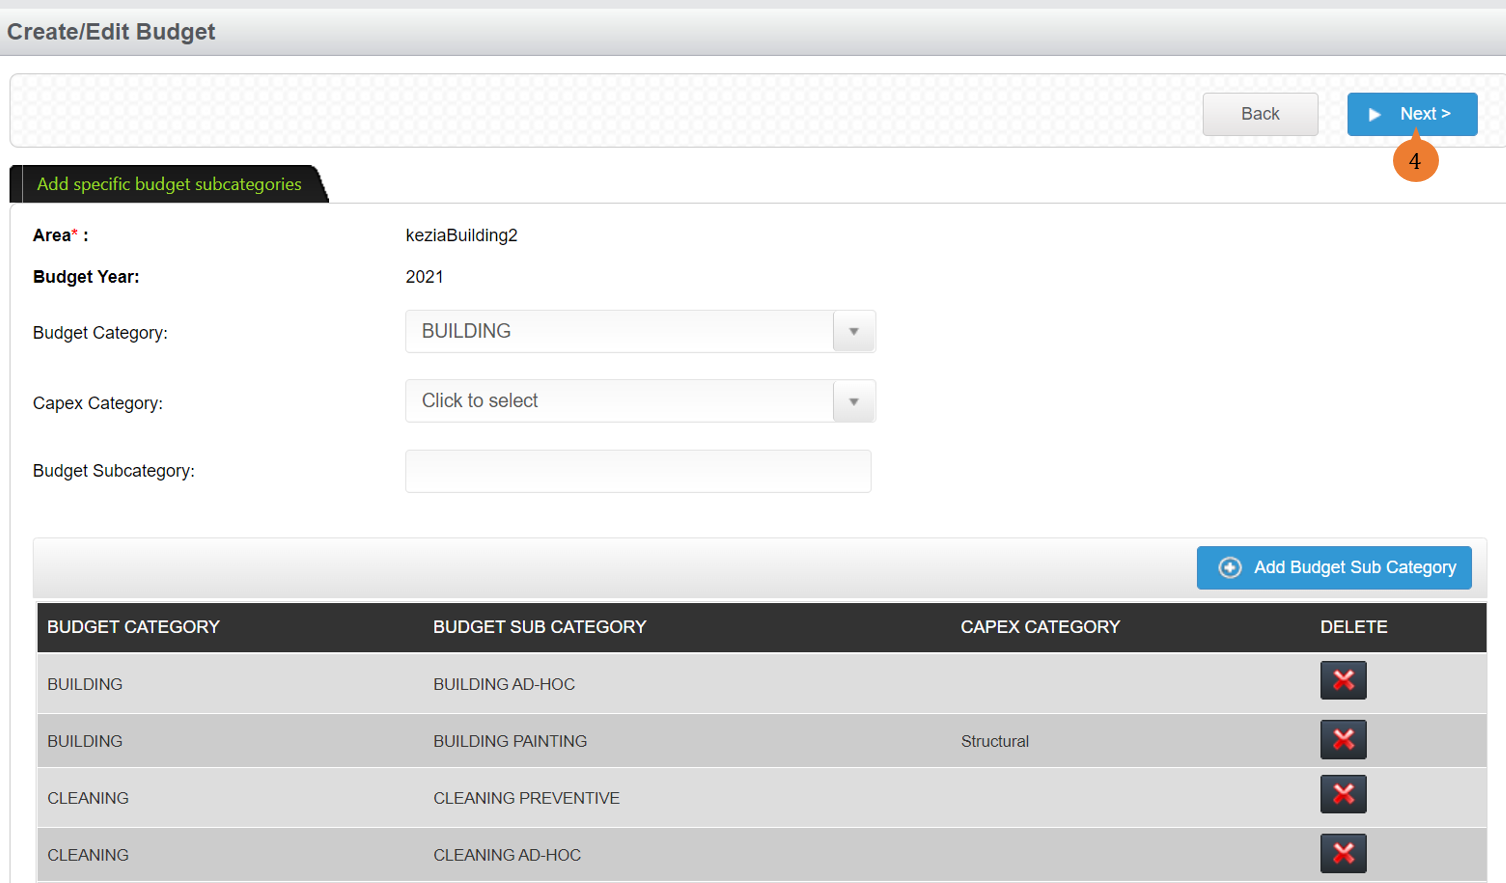Click the BUILDING category cell in AD-HOC row

pos(85,684)
